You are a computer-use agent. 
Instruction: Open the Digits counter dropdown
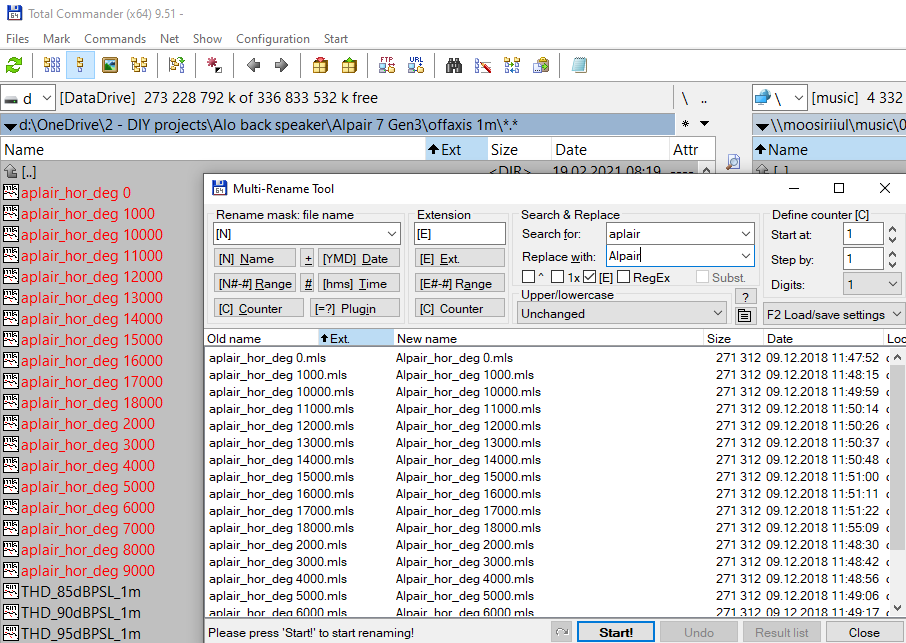tap(870, 284)
